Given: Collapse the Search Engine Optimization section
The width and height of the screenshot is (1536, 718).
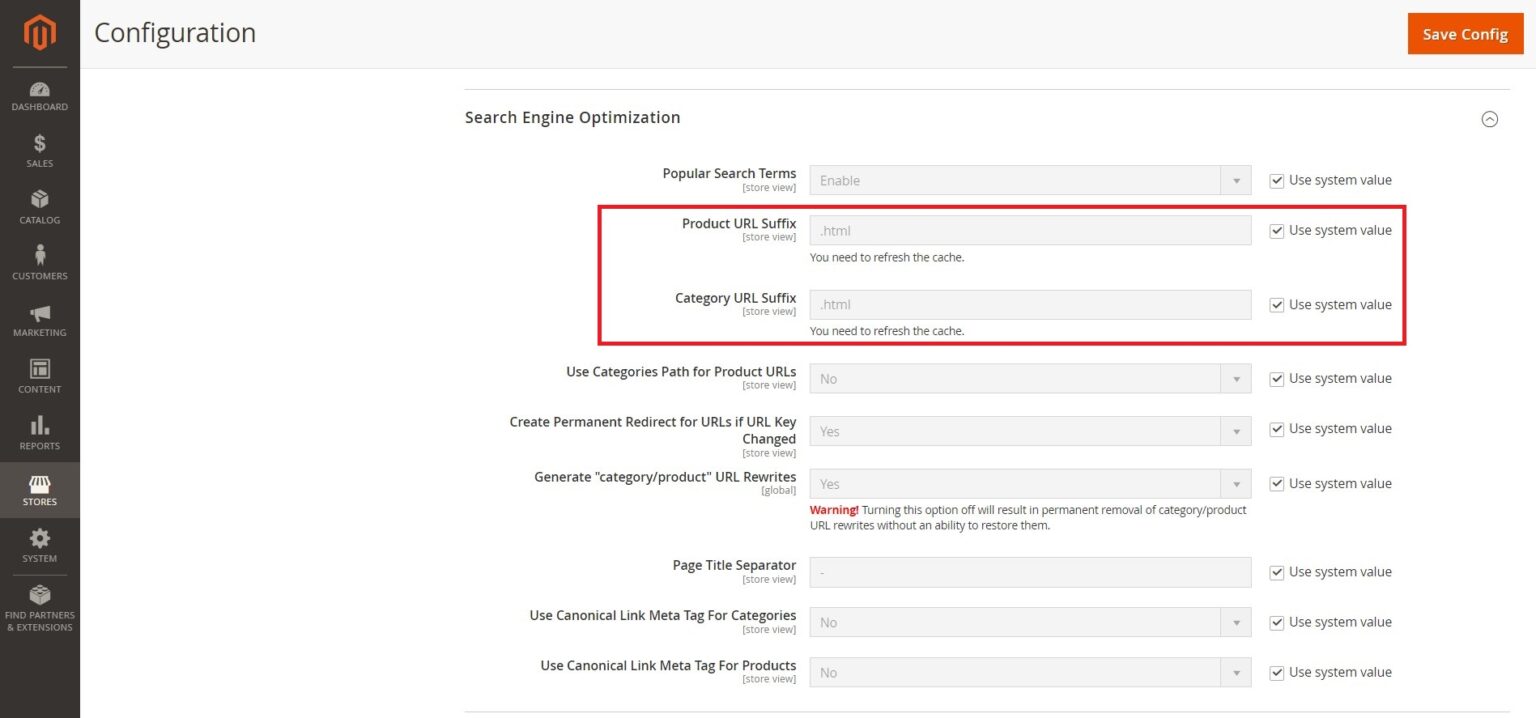Looking at the screenshot, I should coord(1490,119).
